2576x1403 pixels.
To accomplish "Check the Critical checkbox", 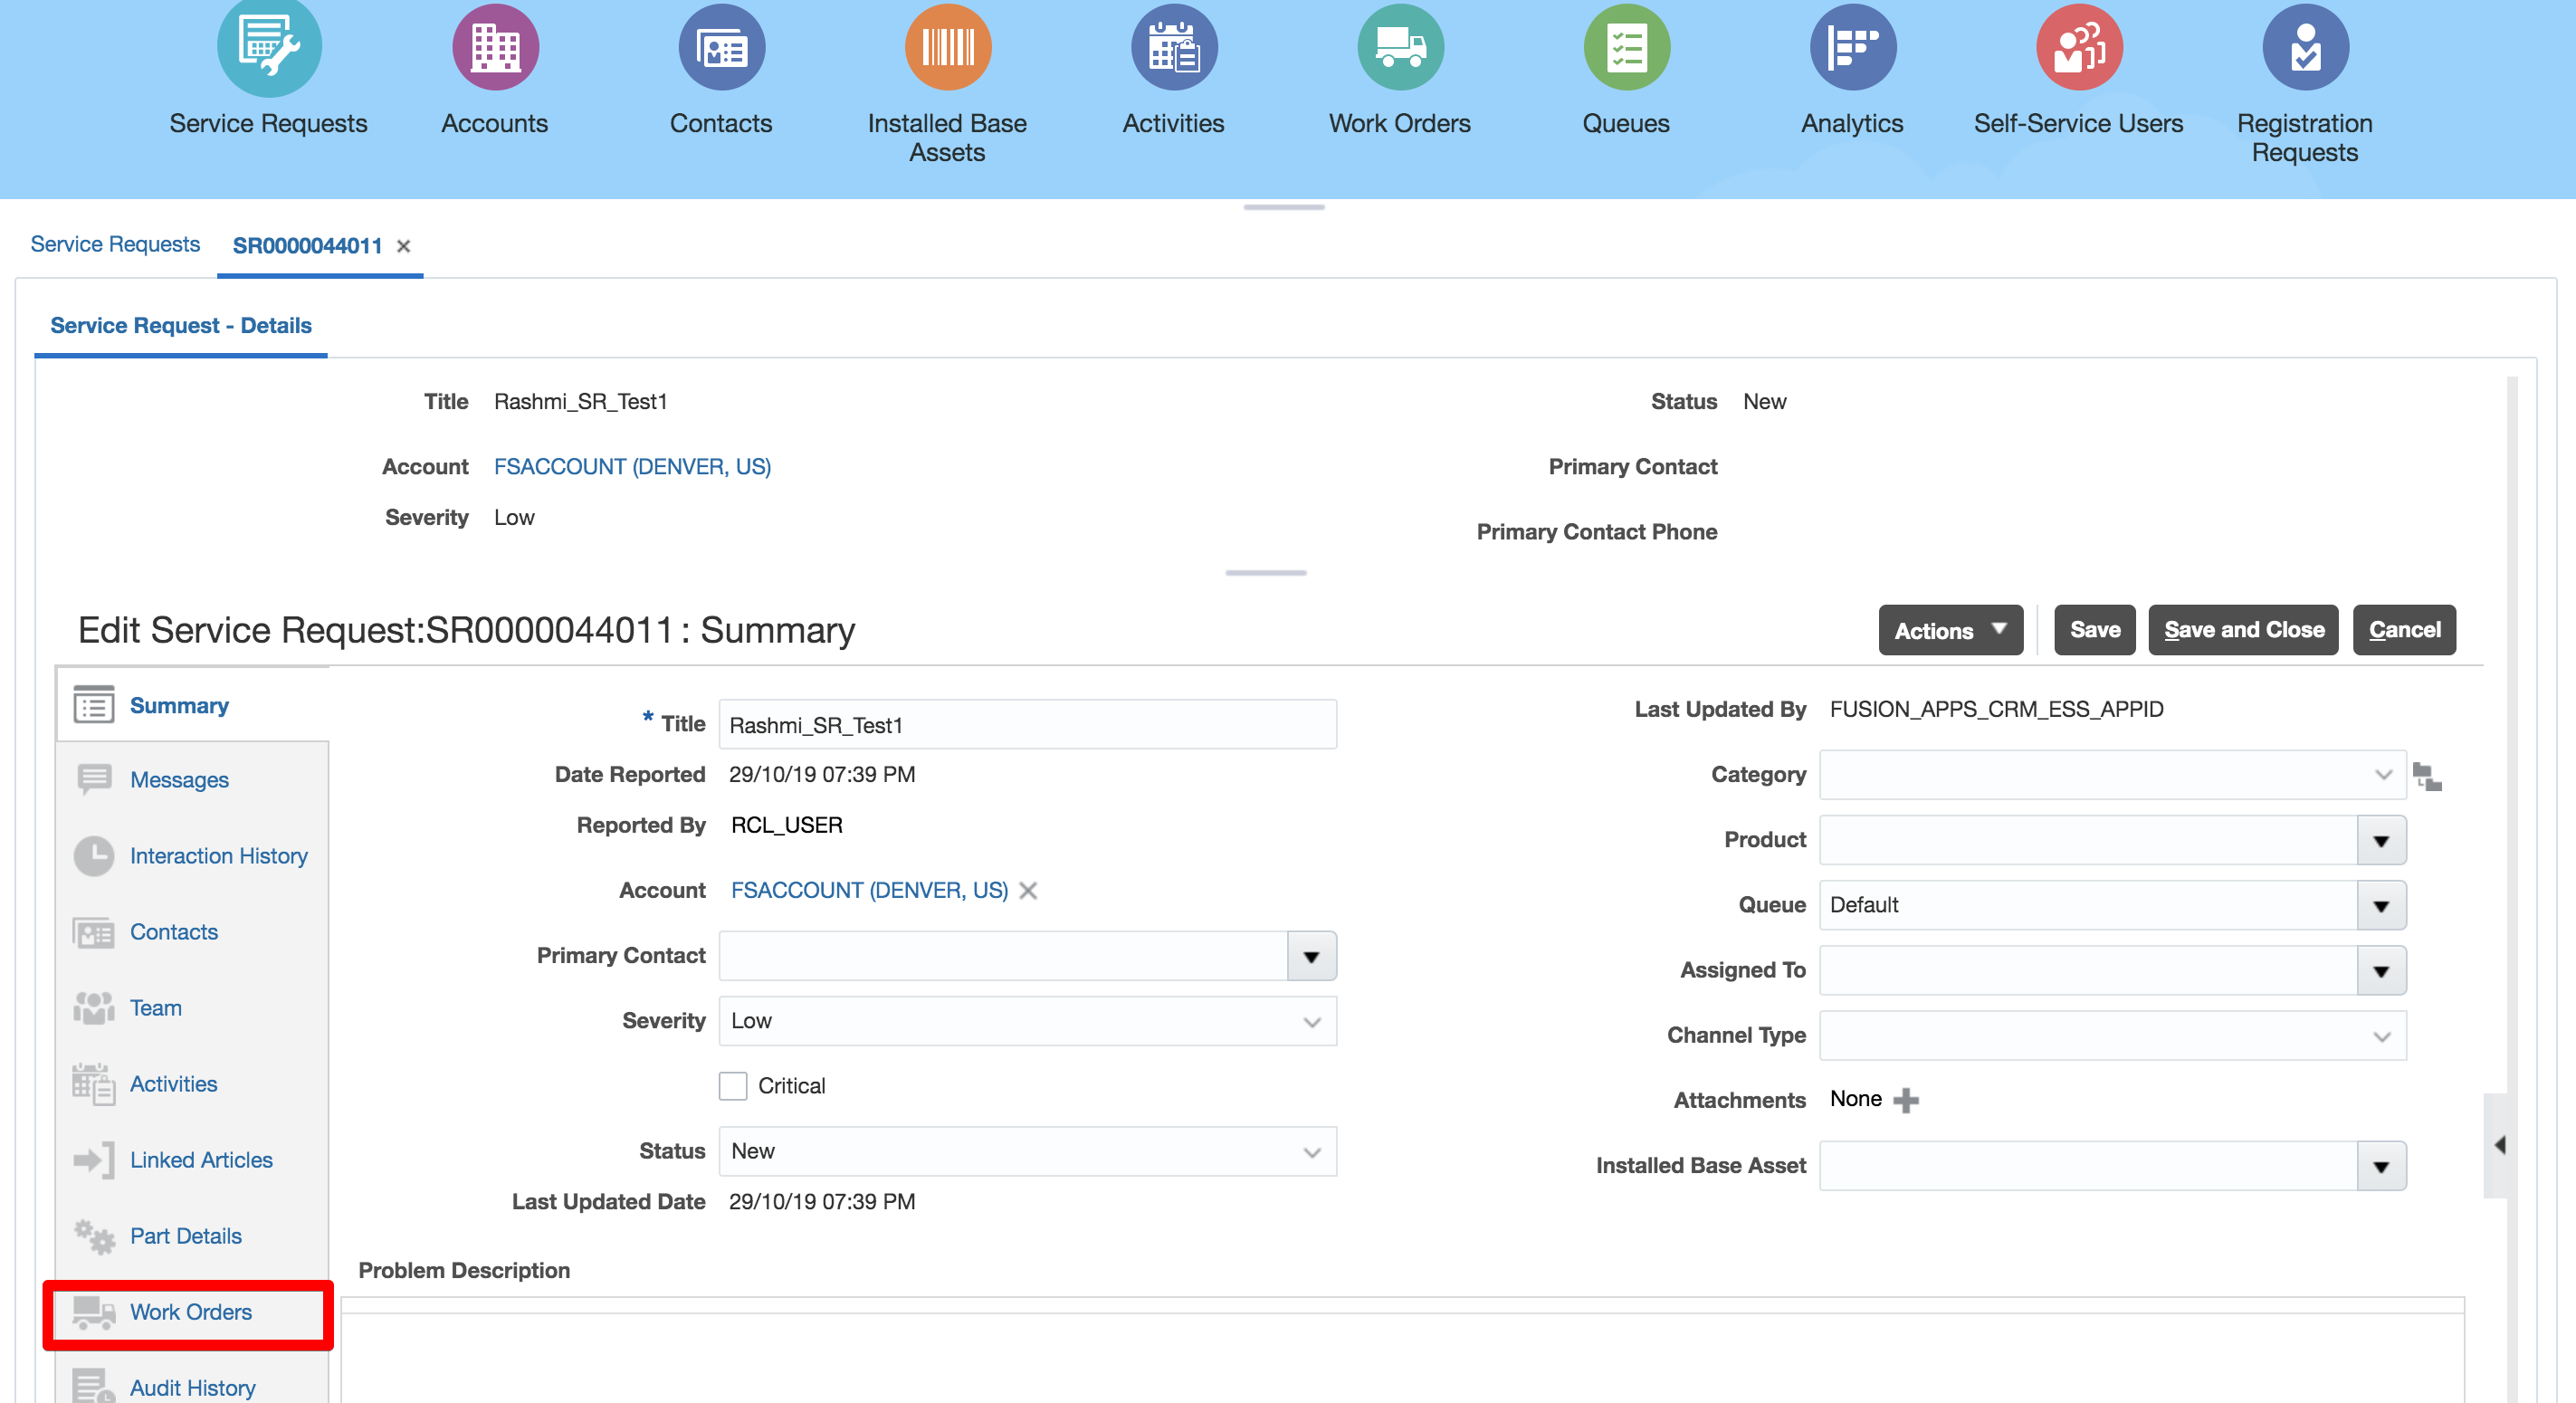I will [733, 1086].
